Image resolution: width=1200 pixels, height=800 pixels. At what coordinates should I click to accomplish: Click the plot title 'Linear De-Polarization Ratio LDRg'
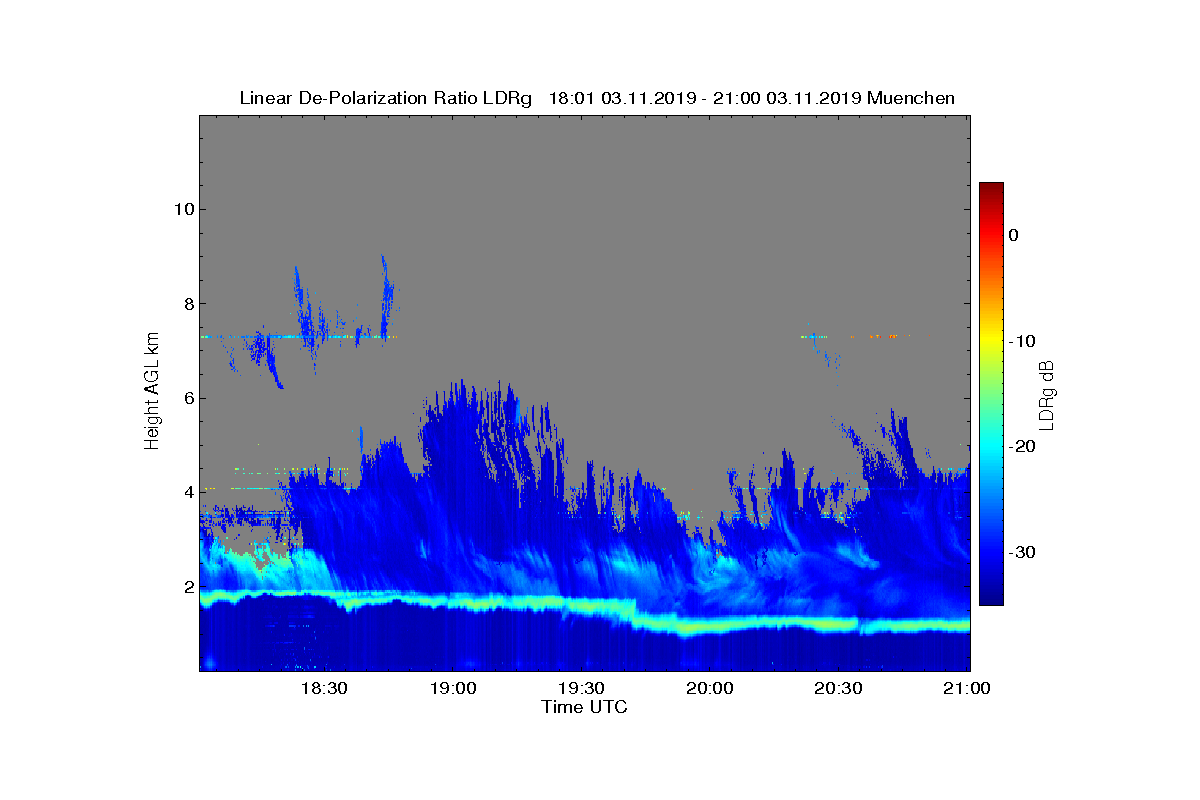click(386, 98)
